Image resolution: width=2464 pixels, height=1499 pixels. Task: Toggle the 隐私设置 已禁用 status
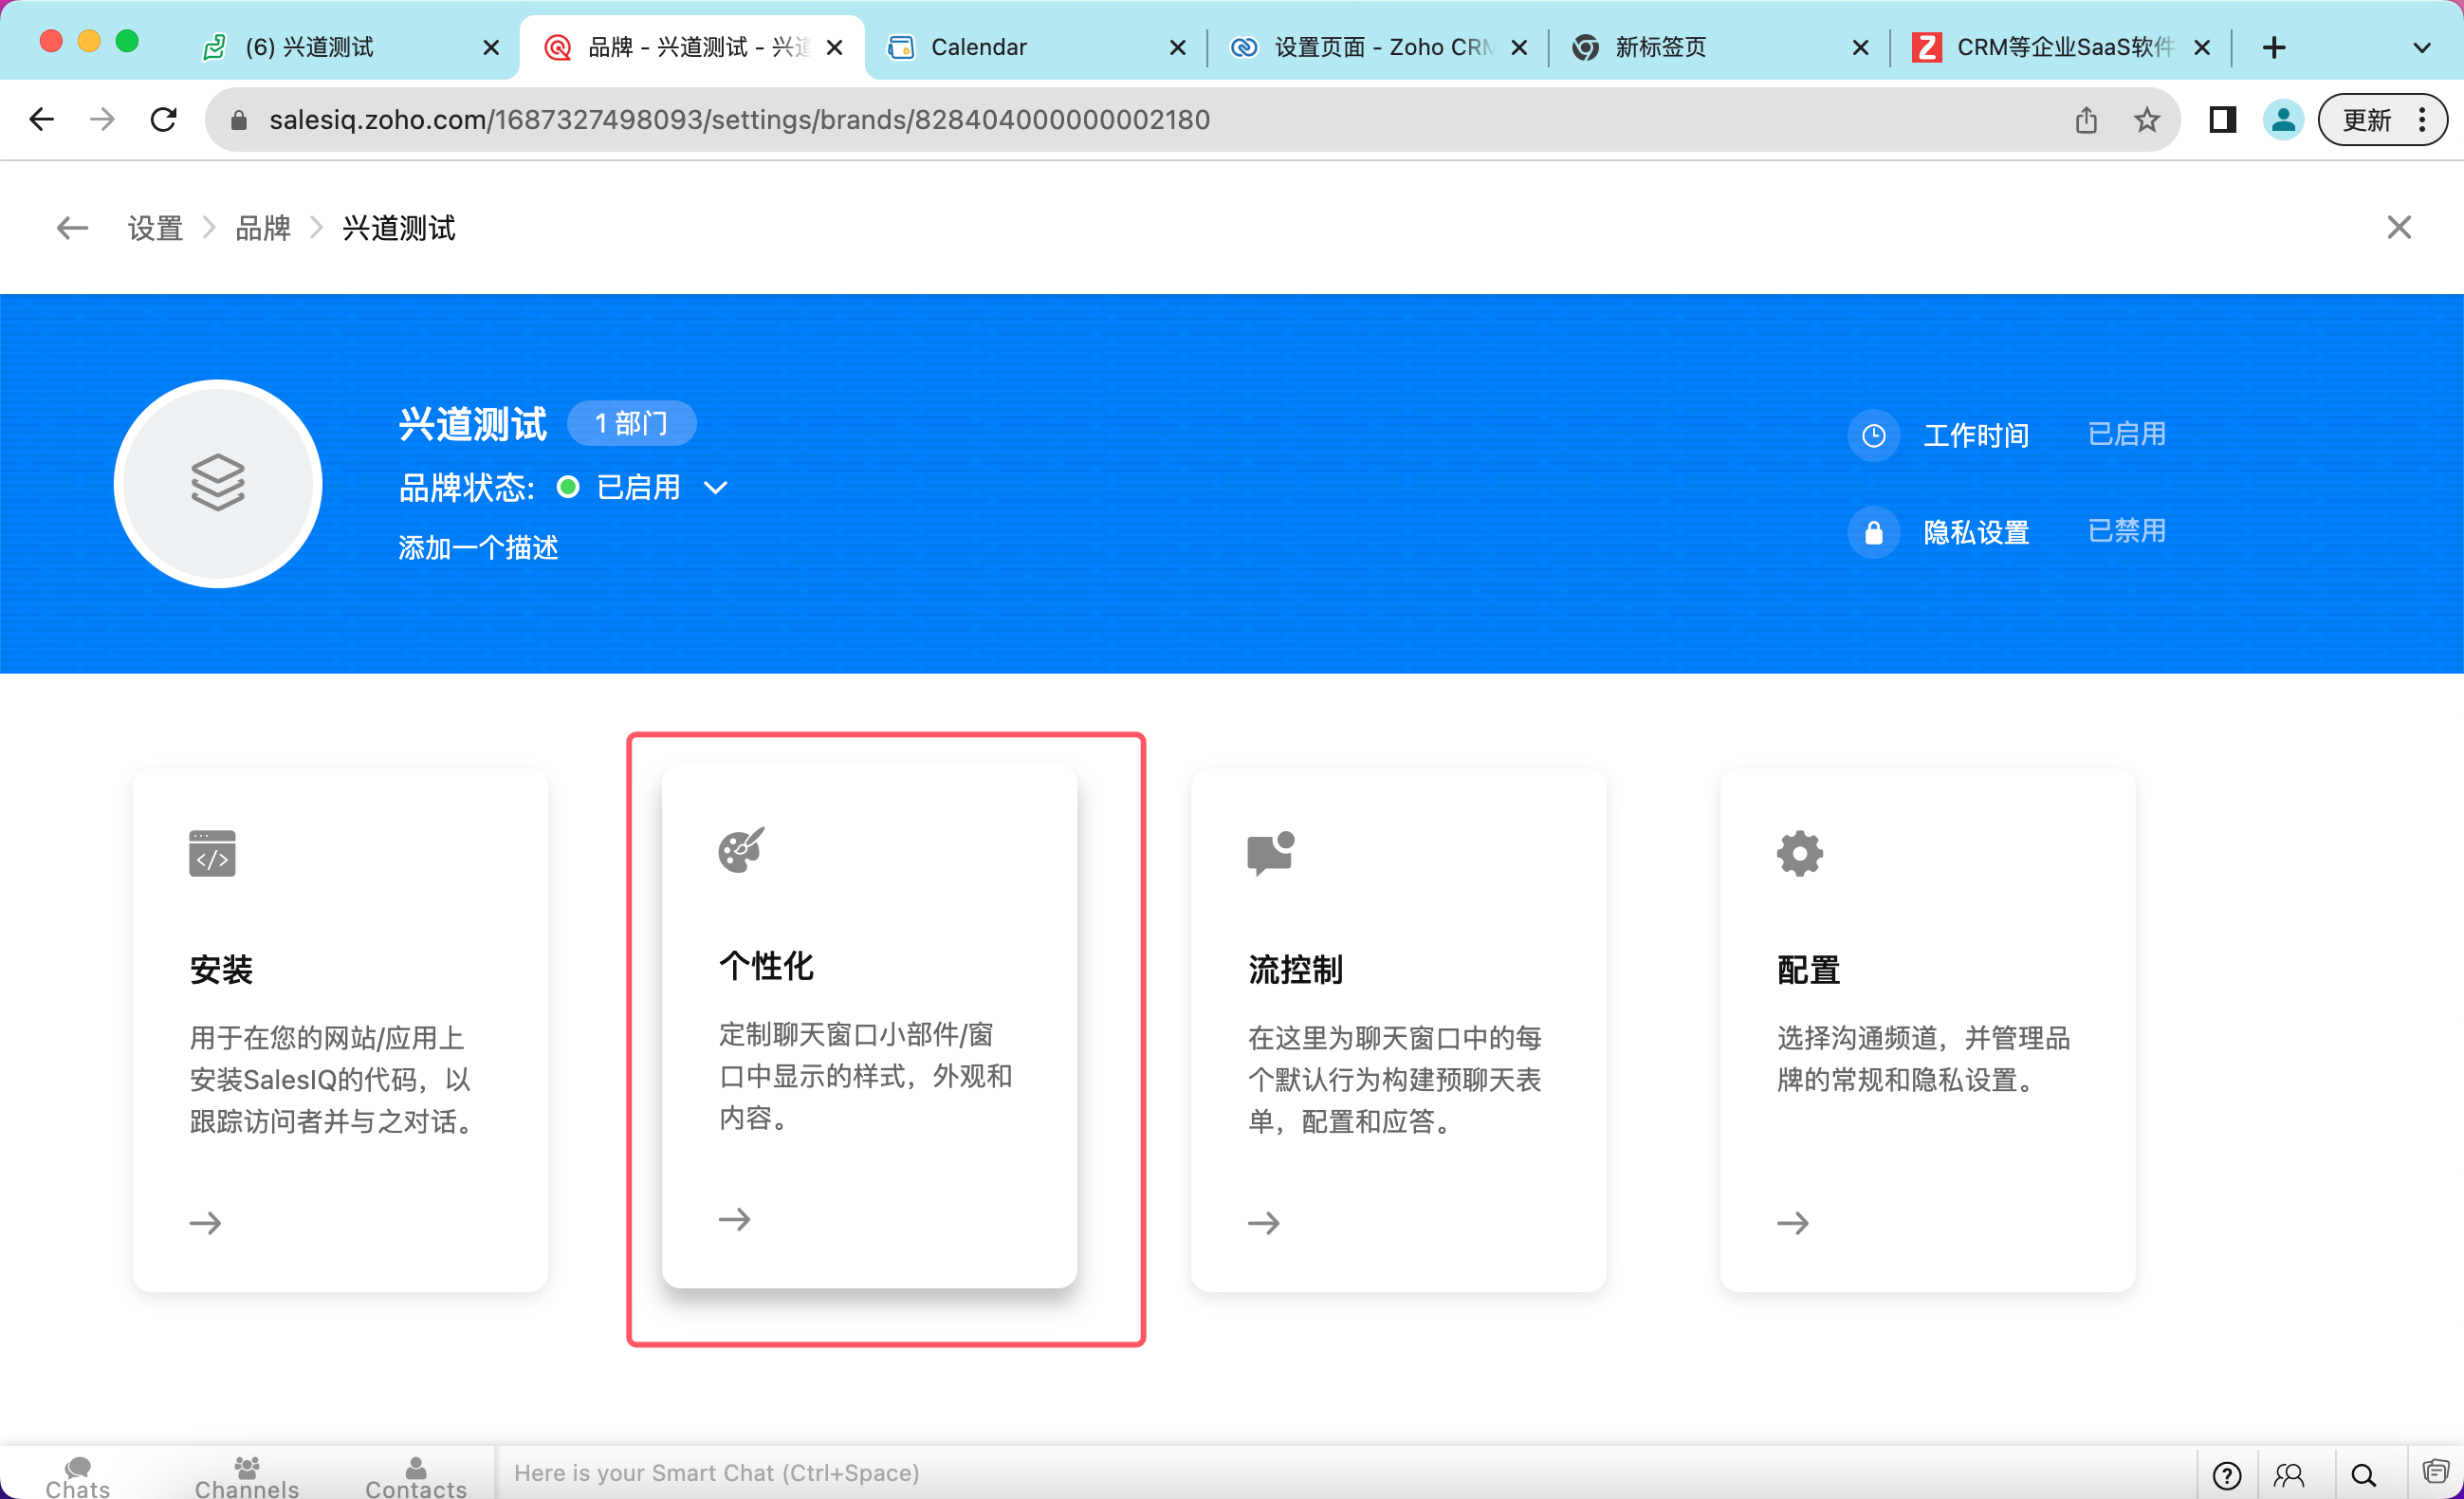pos(2126,531)
